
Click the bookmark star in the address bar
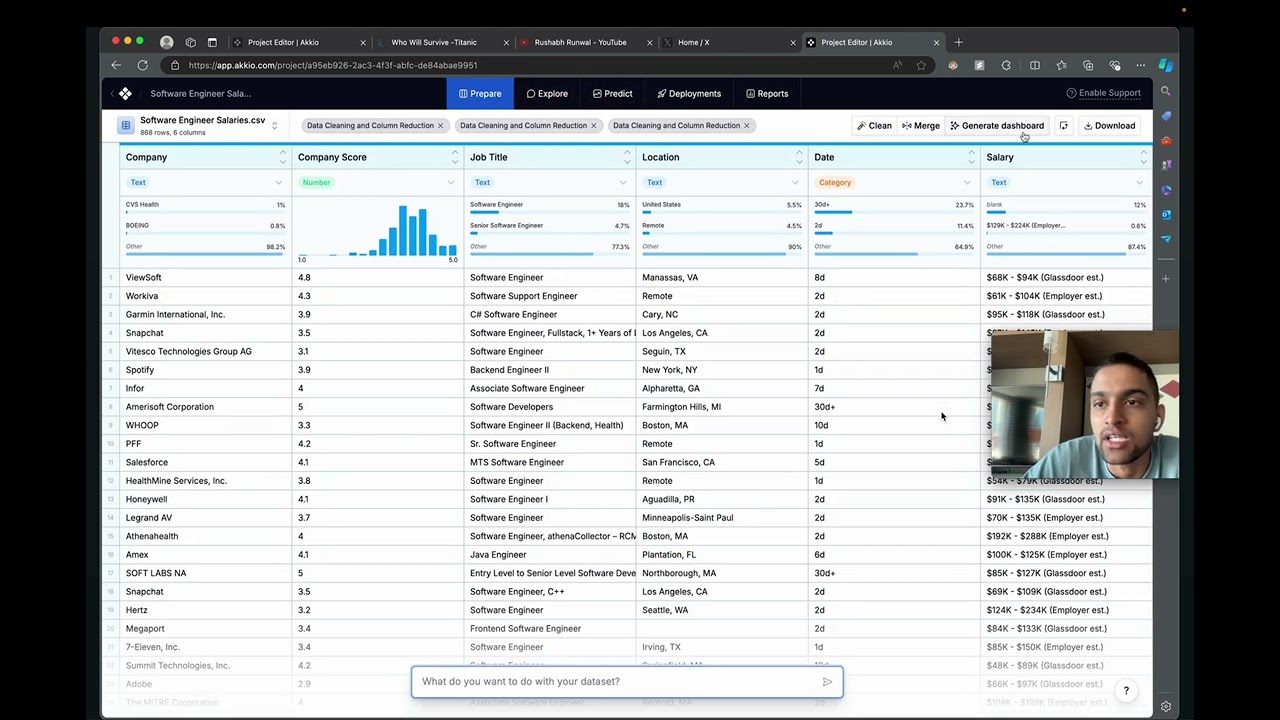click(x=921, y=65)
